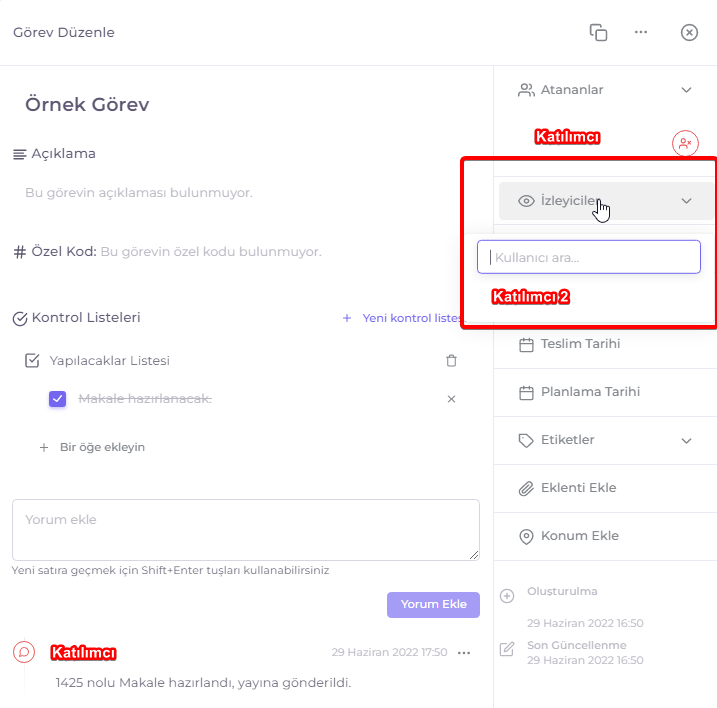Expand the Etiketler chevron
The image size is (717, 708).
[x=686, y=440]
